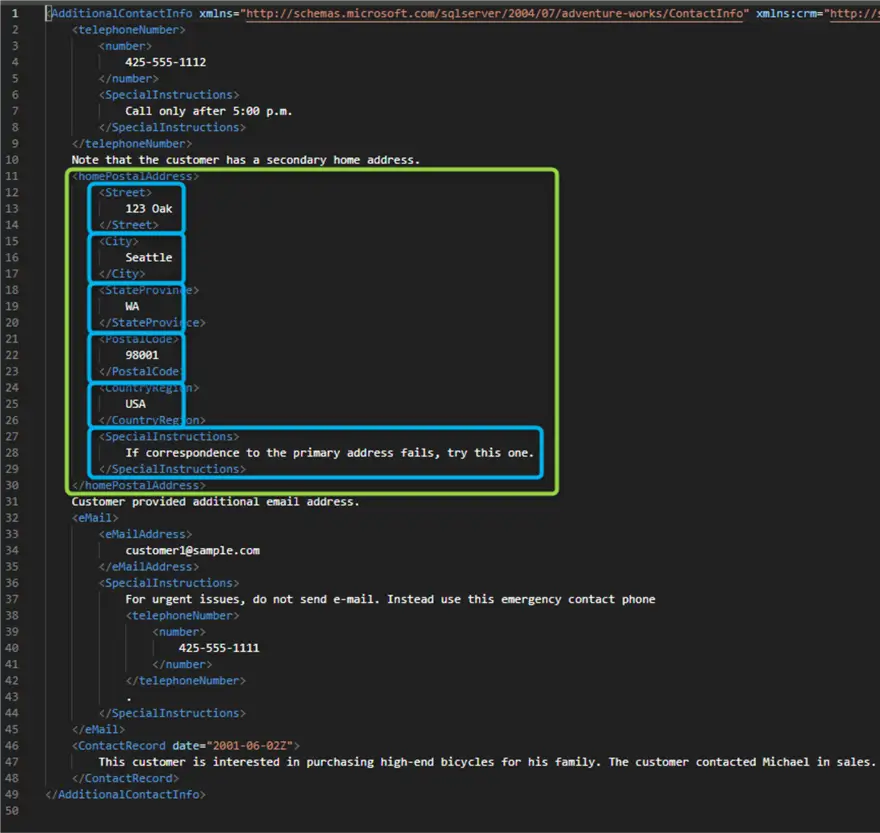Click the 'Customer provided additional email address' text
The height and width of the screenshot is (833, 880).
point(215,501)
